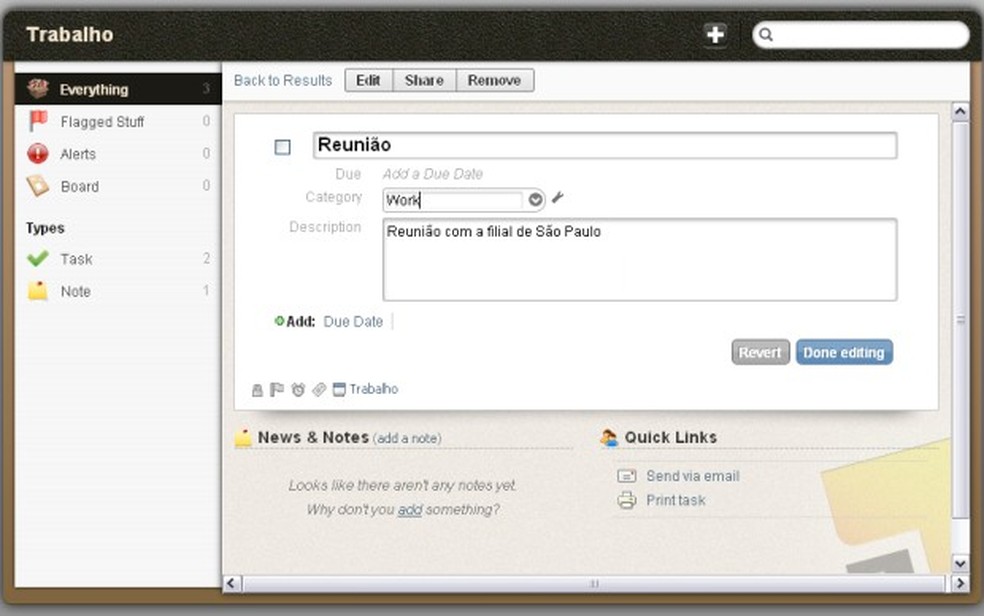This screenshot has height=616, width=984.
Task: Click the alarm clock icon
Action: (x=298, y=390)
